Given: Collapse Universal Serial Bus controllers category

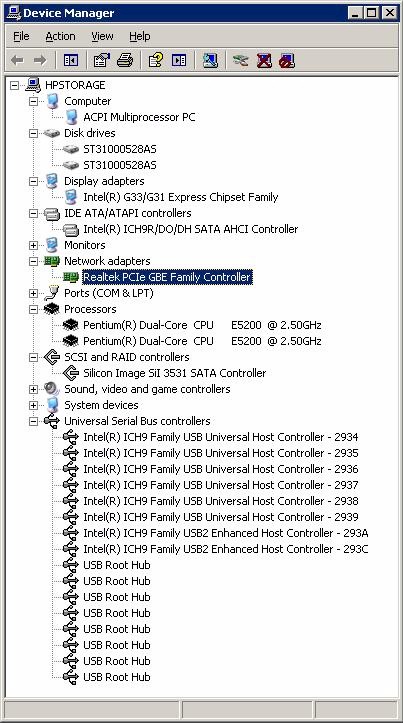Looking at the screenshot, I should click(x=33, y=421).
